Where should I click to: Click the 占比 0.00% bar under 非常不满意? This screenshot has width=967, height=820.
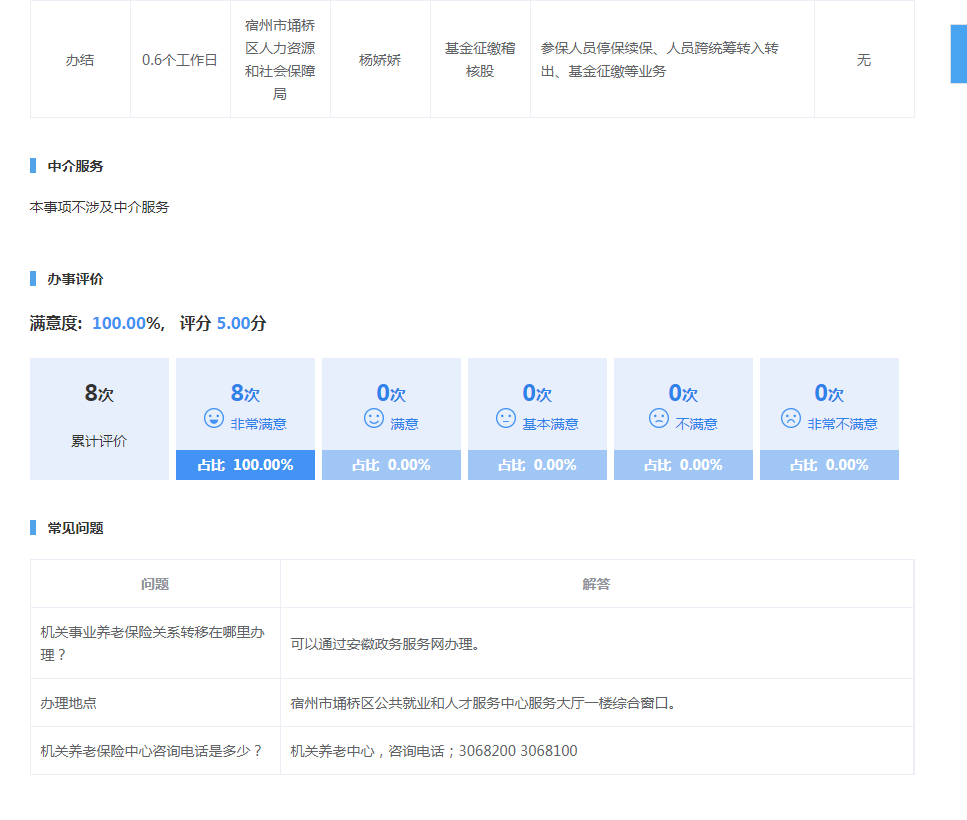829,465
